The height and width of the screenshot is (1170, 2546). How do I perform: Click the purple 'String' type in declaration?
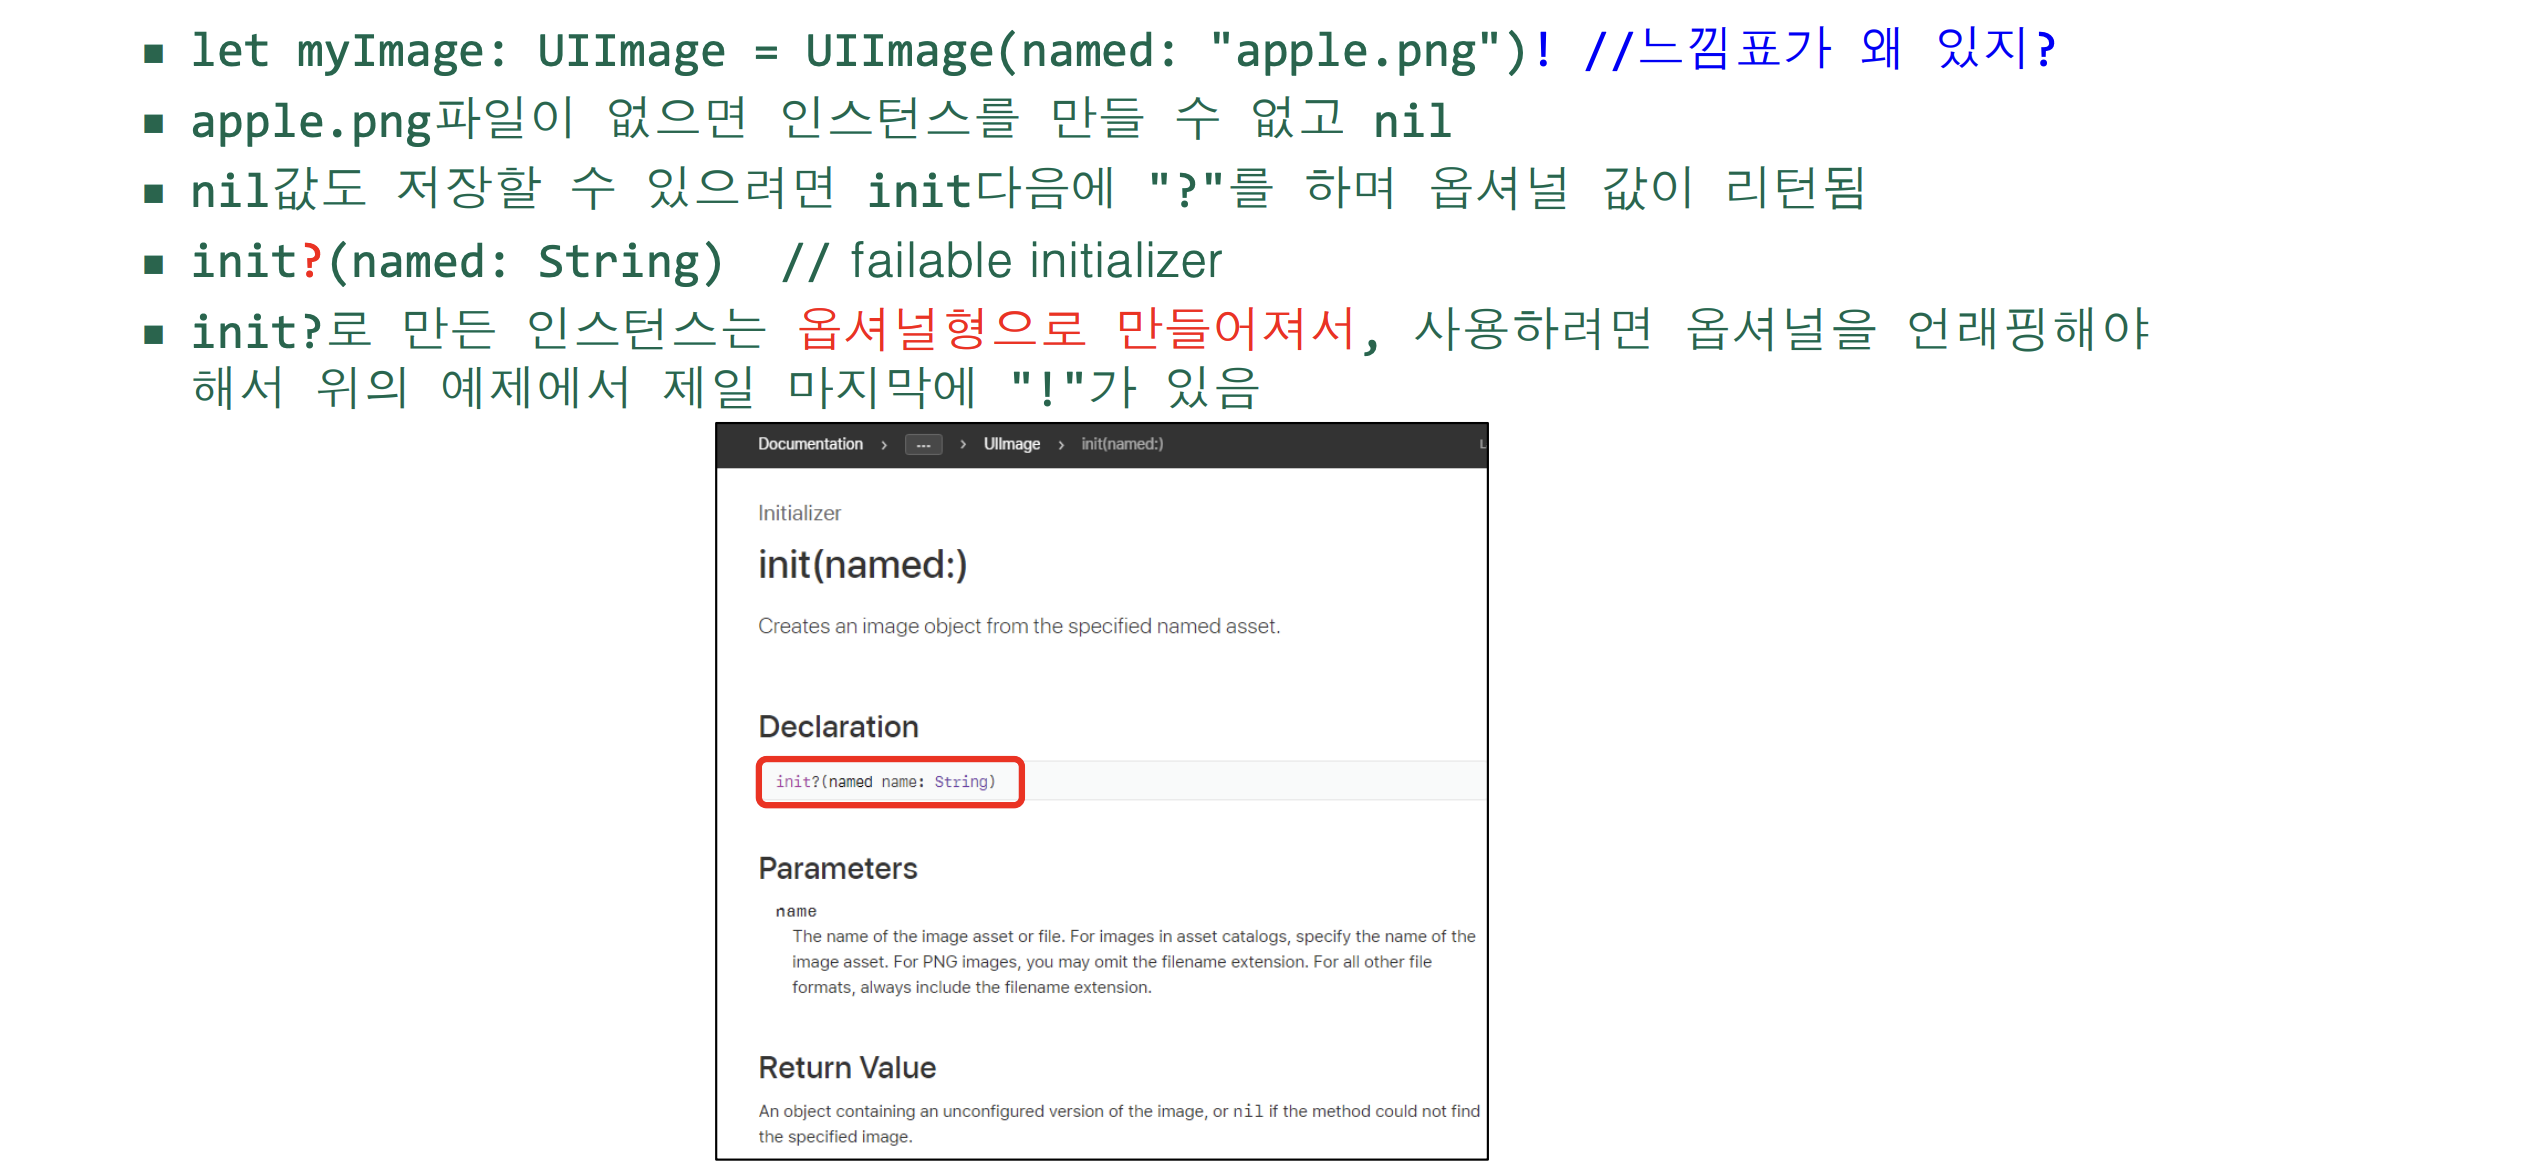(960, 782)
